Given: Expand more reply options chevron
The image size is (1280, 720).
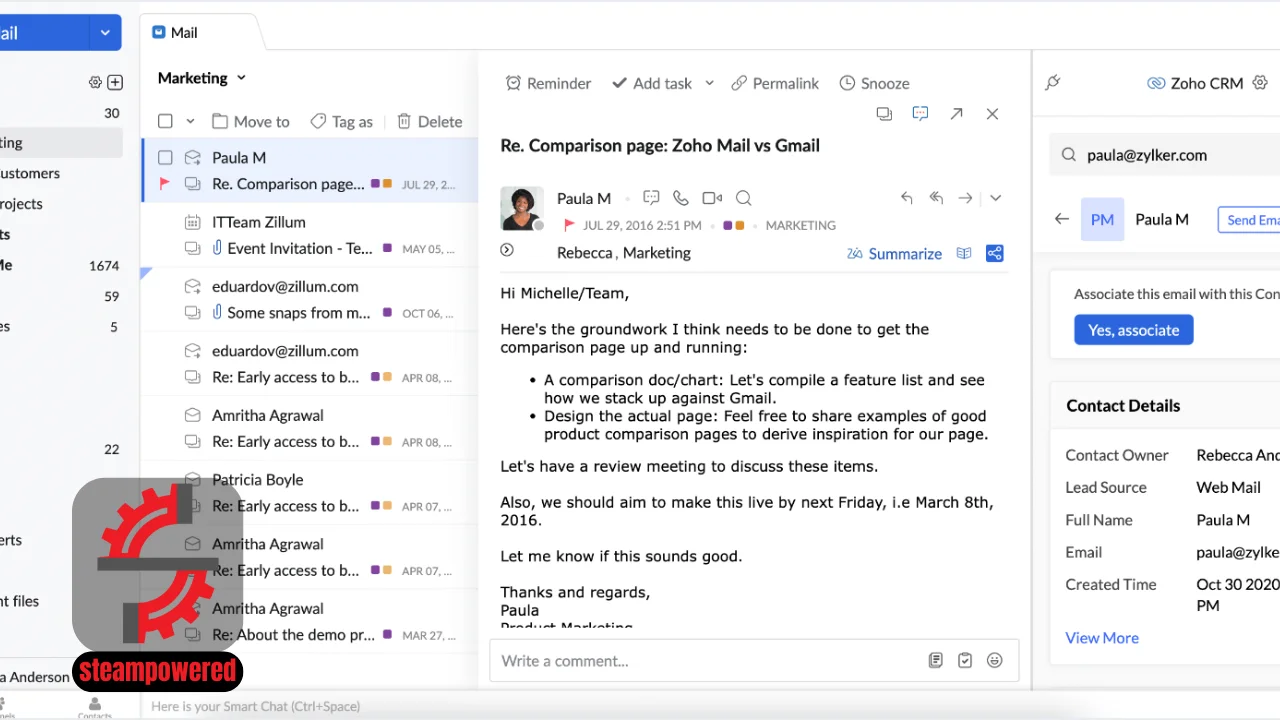Looking at the screenshot, I should point(995,198).
